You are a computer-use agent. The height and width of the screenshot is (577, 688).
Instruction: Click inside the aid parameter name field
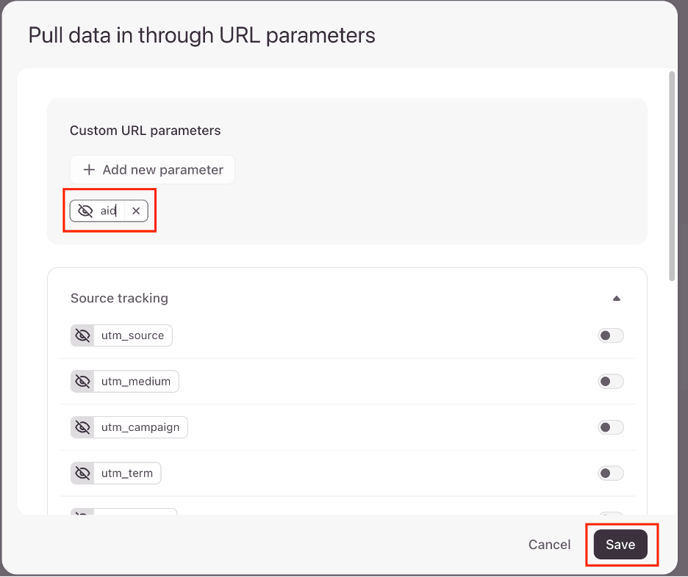point(110,211)
